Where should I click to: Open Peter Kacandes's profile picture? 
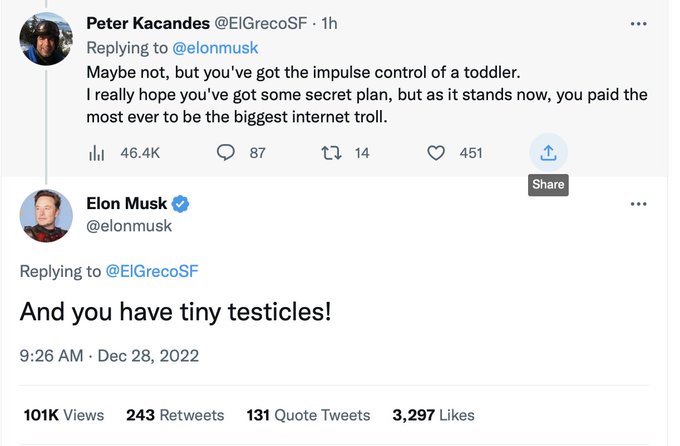(46, 39)
